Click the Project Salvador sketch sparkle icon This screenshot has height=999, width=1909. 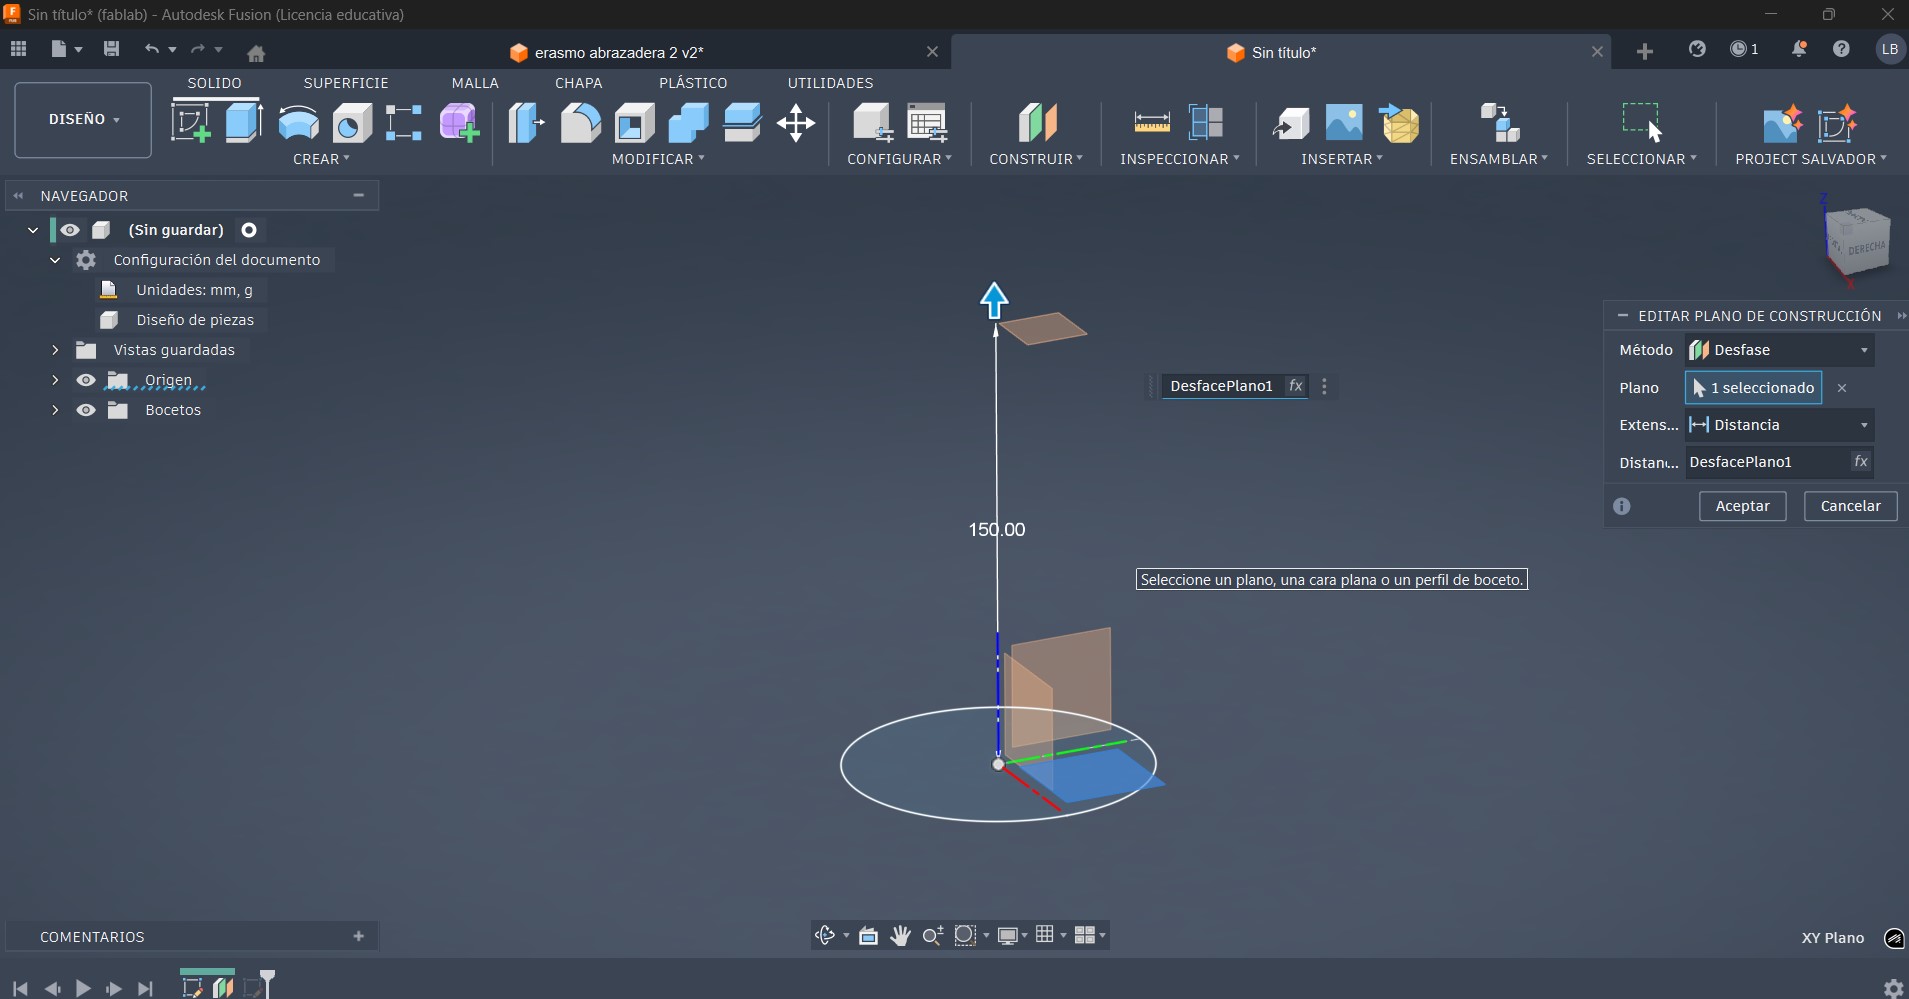pos(1836,123)
